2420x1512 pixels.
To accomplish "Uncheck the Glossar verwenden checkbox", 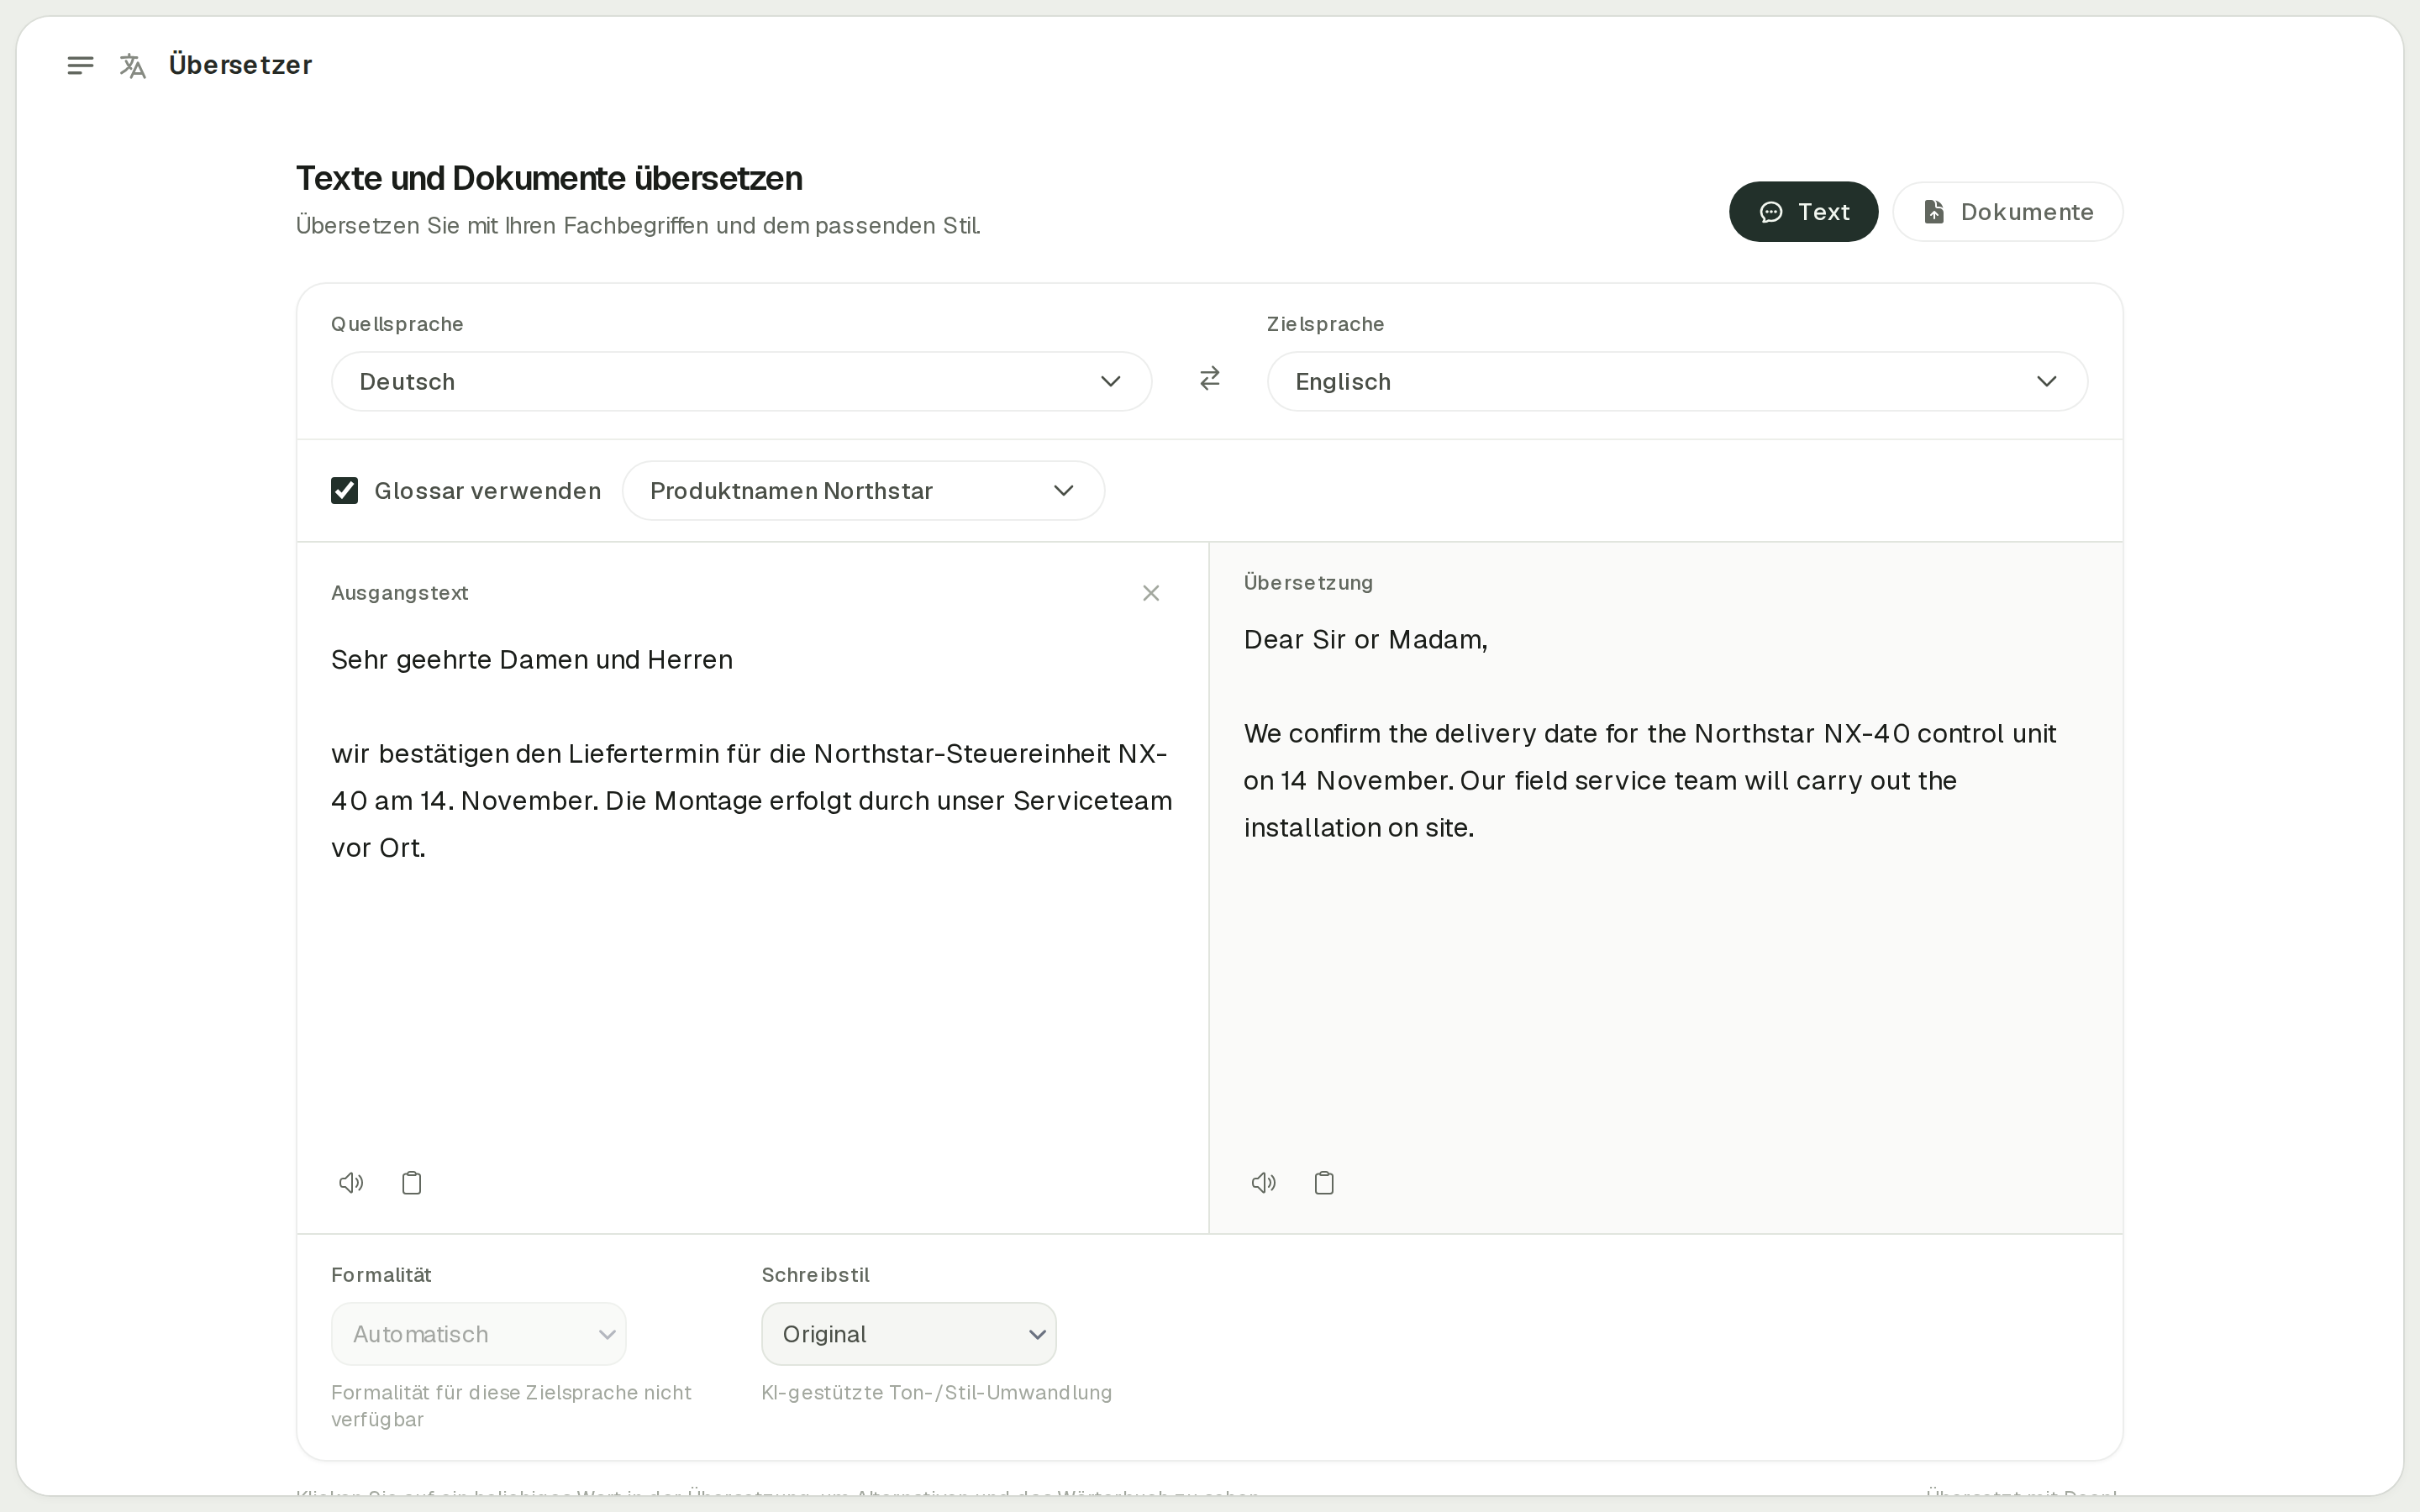I will [345, 491].
